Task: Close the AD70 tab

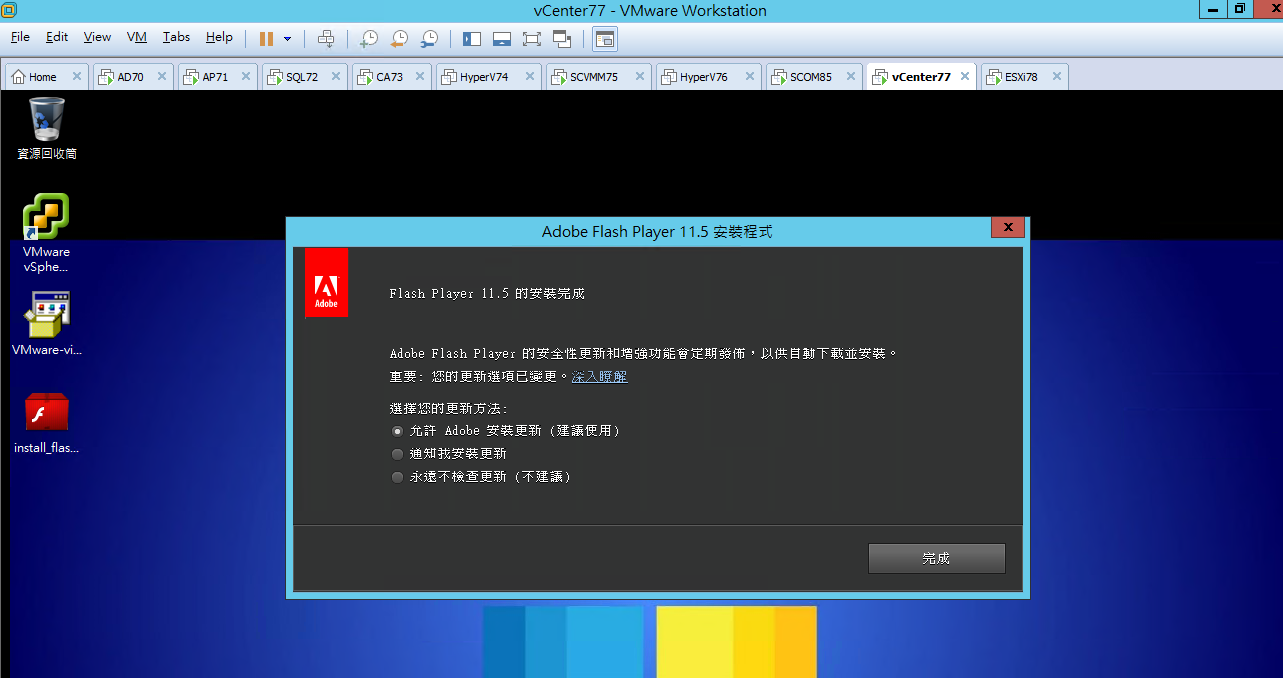Action: 162,77
